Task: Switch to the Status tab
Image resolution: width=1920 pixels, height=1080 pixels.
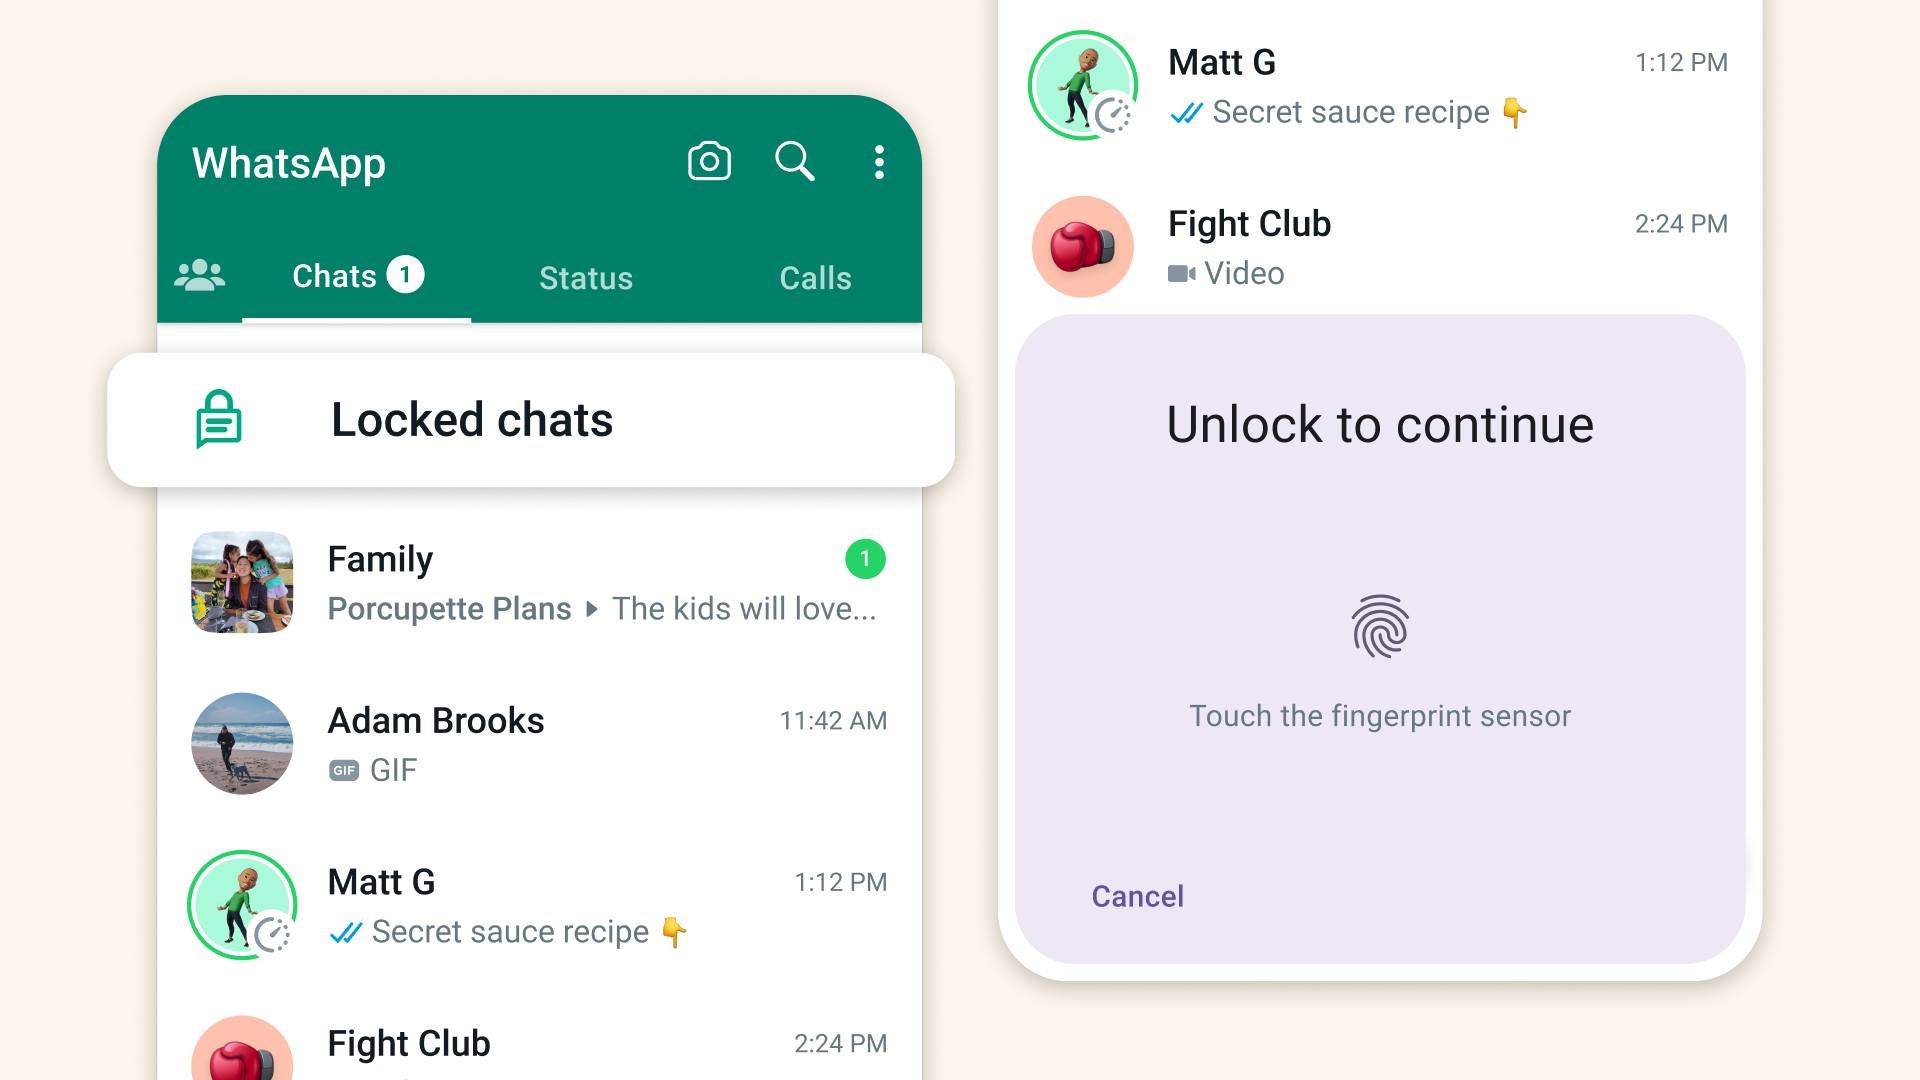Action: (585, 277)
